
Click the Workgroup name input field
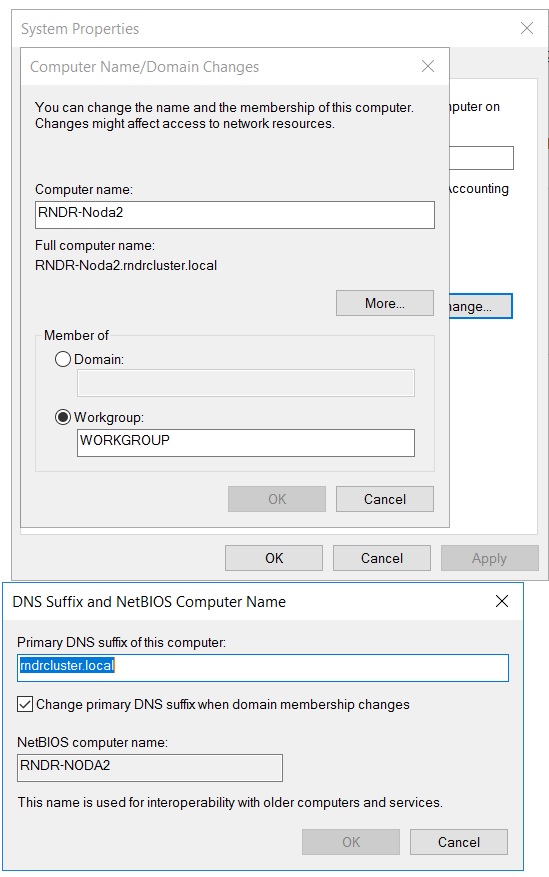tap(246, 443)
